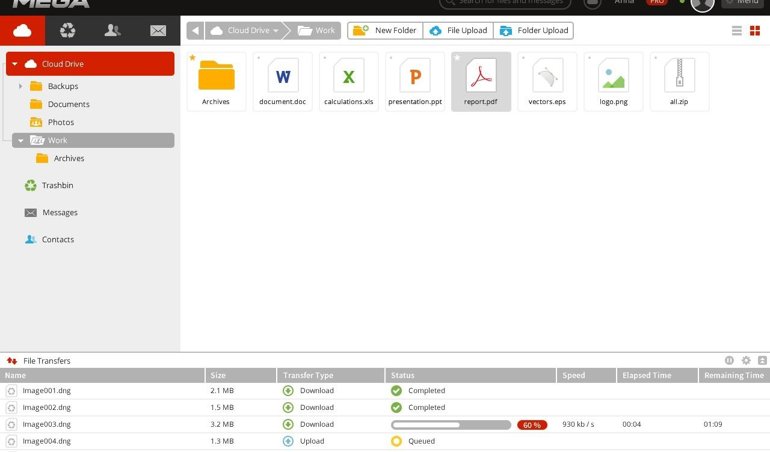
Task: Sort transfers by Speed column
Action: coord(586,375)
